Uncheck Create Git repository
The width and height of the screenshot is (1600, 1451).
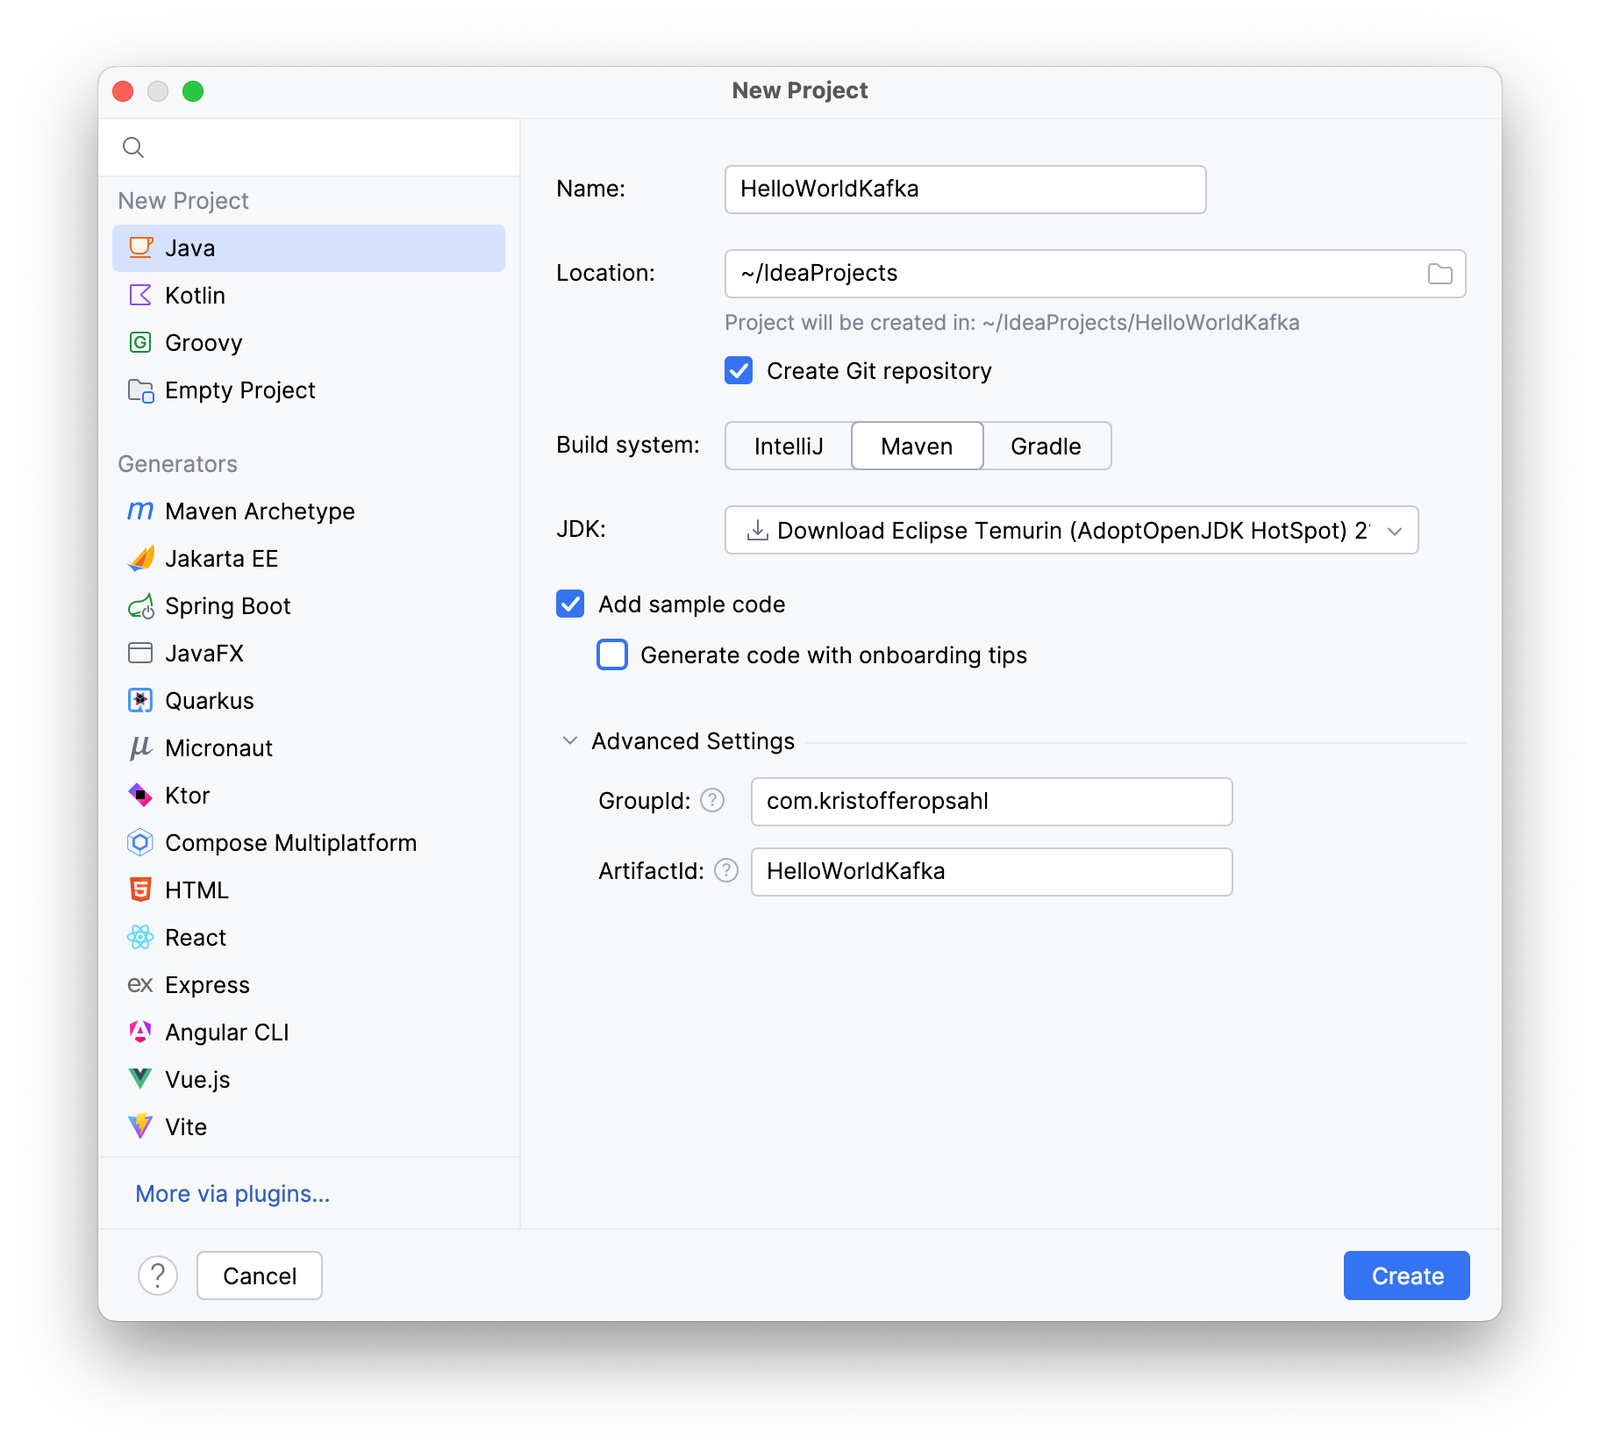[x=738, y=370]
